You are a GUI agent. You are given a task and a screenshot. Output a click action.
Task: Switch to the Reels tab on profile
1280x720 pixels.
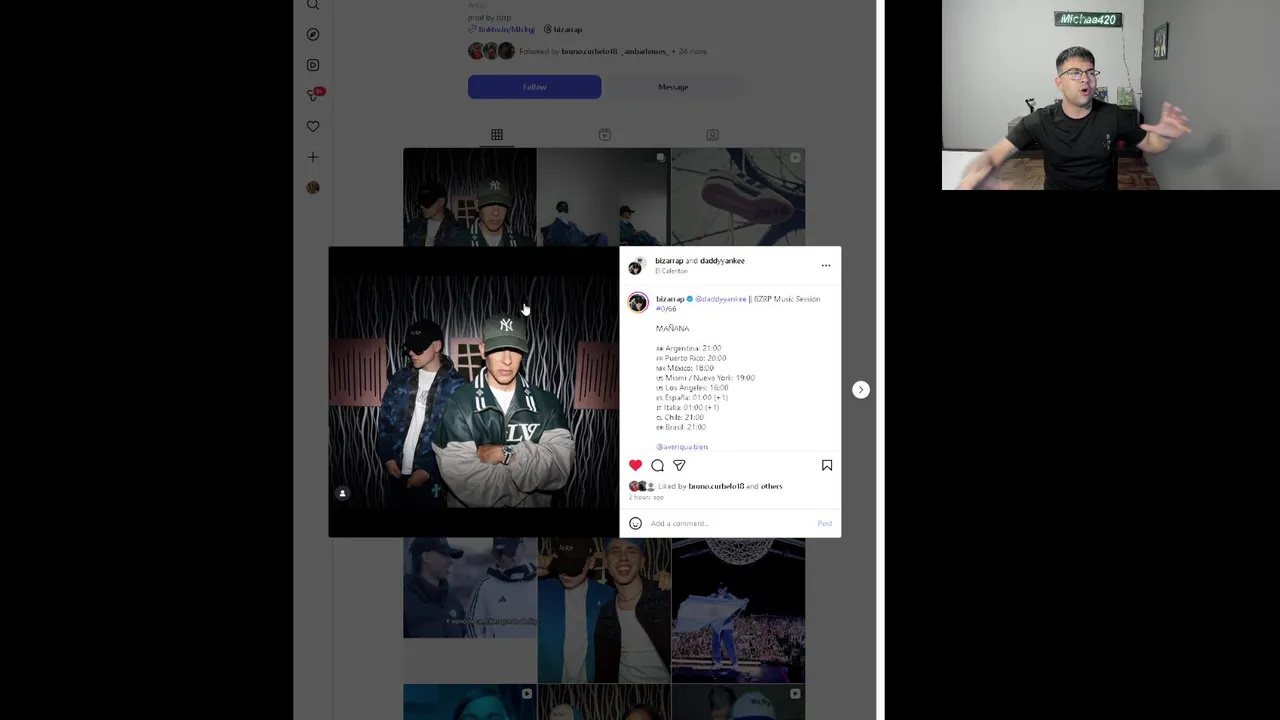tap(604, 134)
